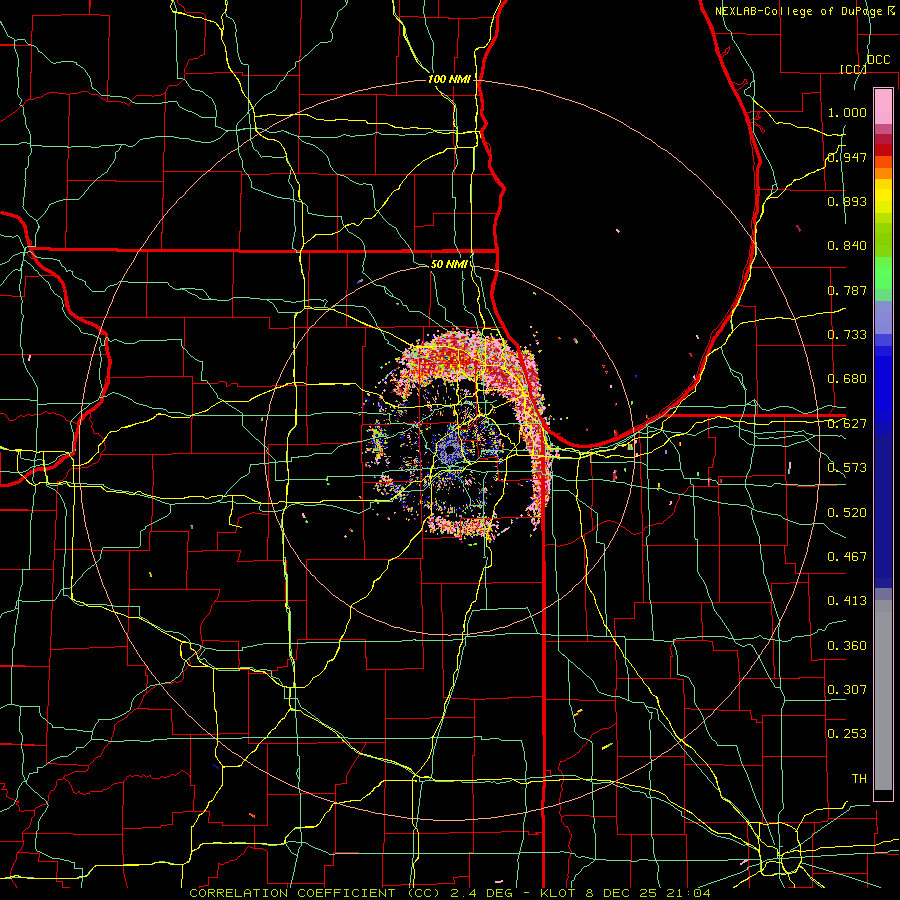Click the 0.680 legend value

[847, 379]
